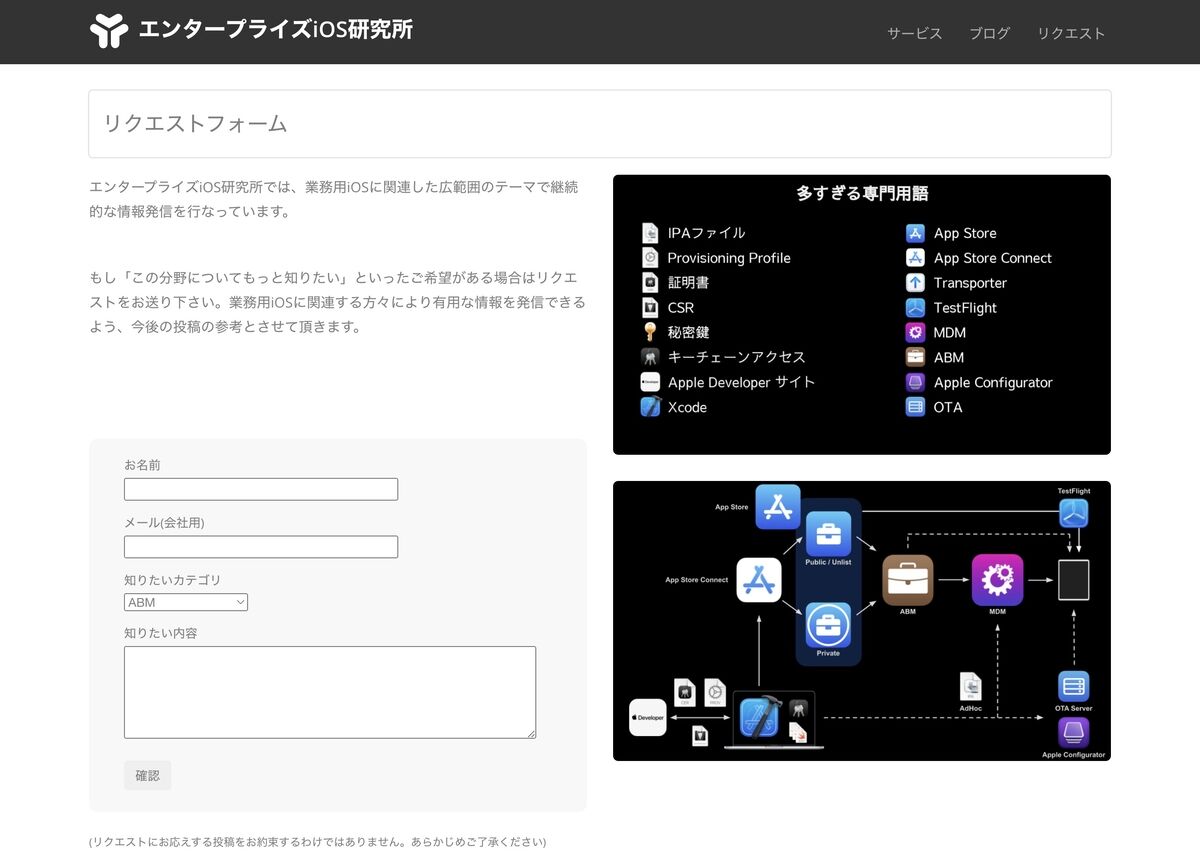Click the large App Store icon in diagram

tap(778, 507)
